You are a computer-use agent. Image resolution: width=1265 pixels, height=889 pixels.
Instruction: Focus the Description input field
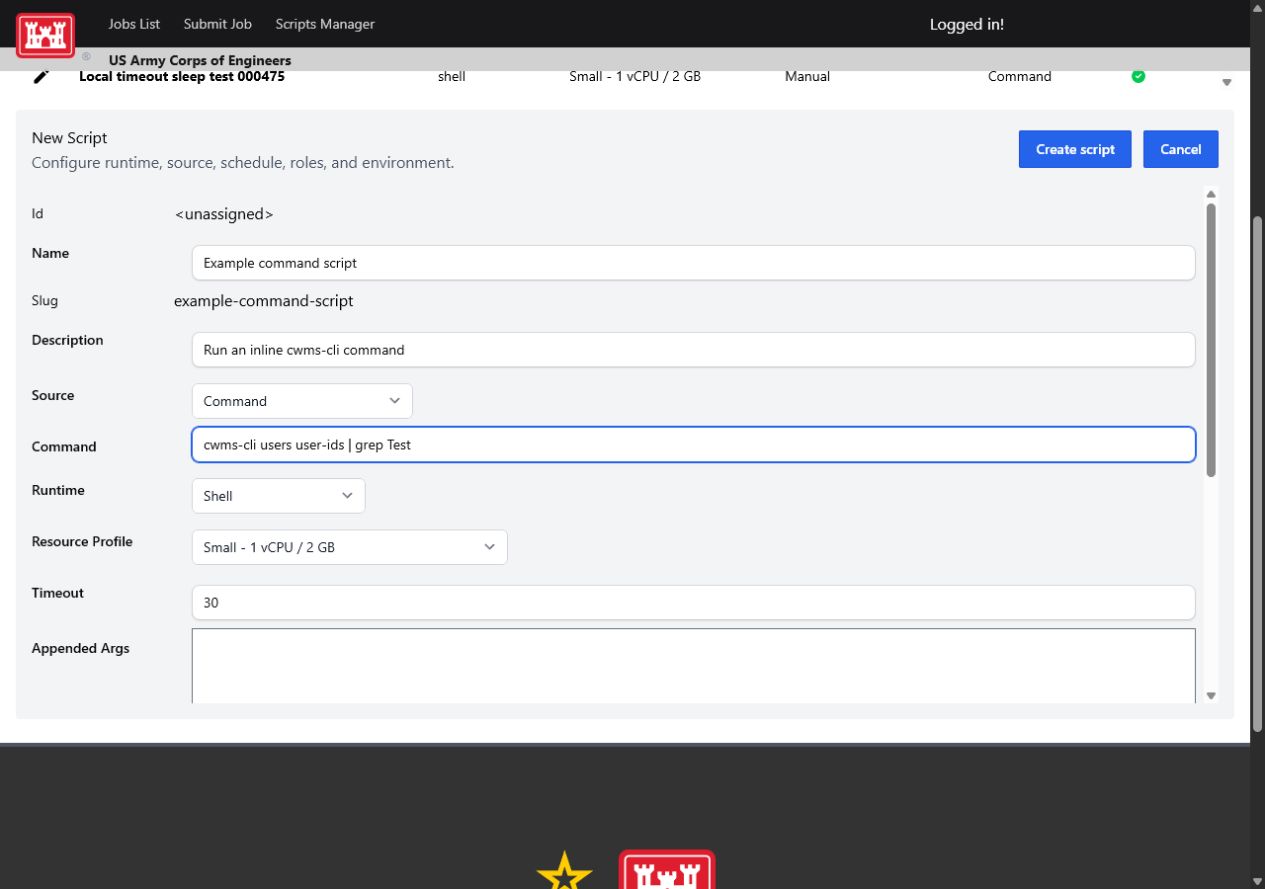pyautogui.click(x=693, y=350)
